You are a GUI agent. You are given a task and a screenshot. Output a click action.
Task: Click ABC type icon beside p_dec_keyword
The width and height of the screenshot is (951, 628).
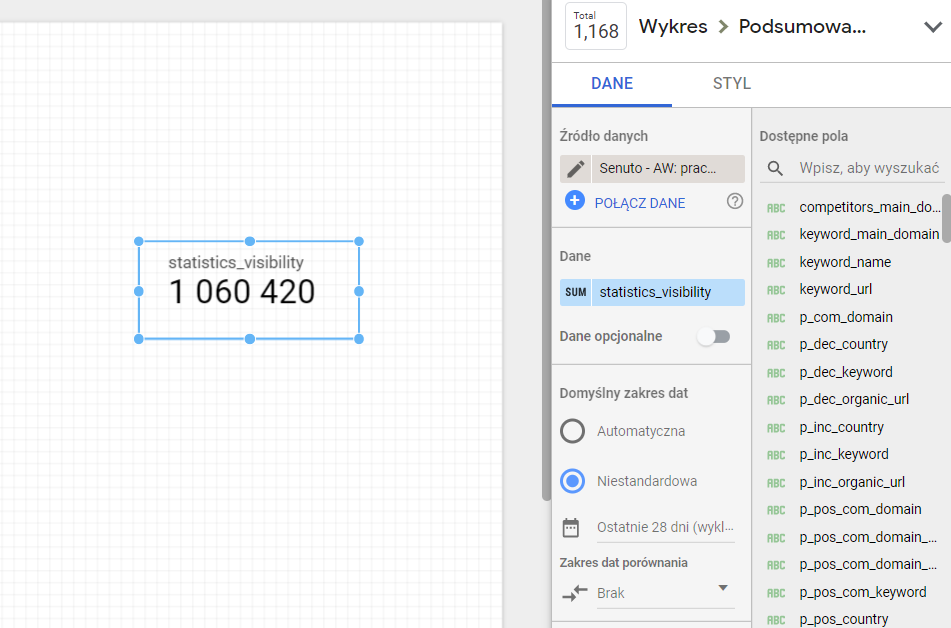(x=776, y=373)
